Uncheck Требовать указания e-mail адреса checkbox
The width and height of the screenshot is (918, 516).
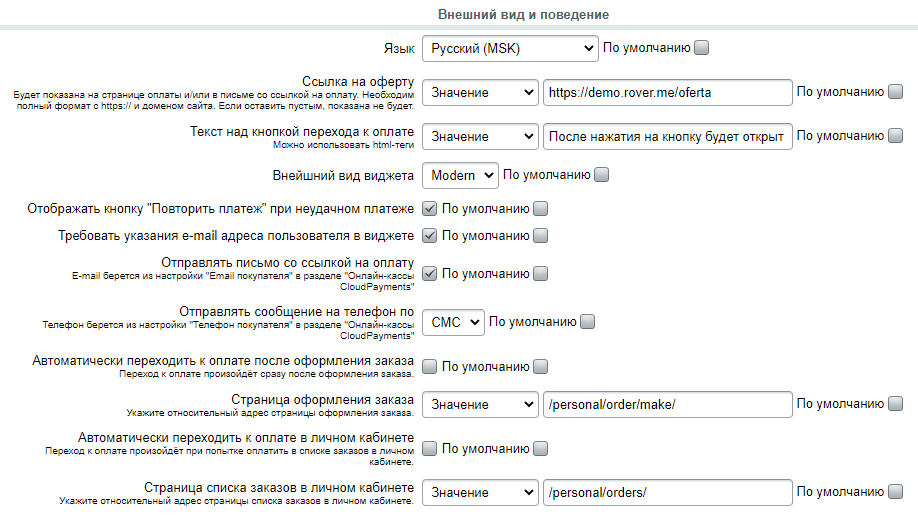coord(430,235)
